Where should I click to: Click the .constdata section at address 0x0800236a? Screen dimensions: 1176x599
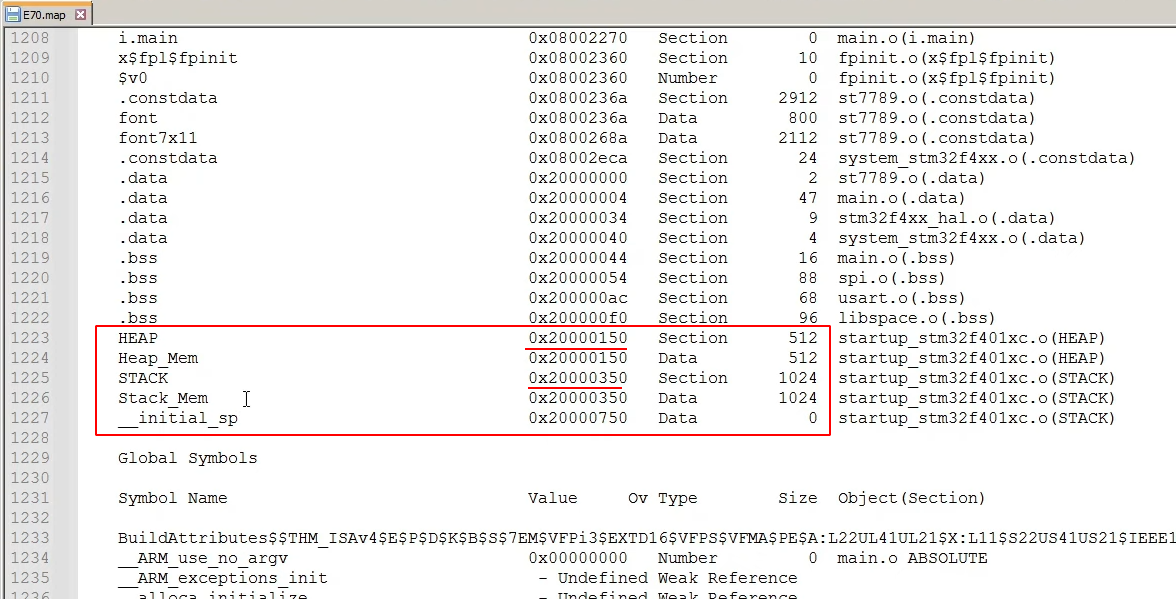167,98
